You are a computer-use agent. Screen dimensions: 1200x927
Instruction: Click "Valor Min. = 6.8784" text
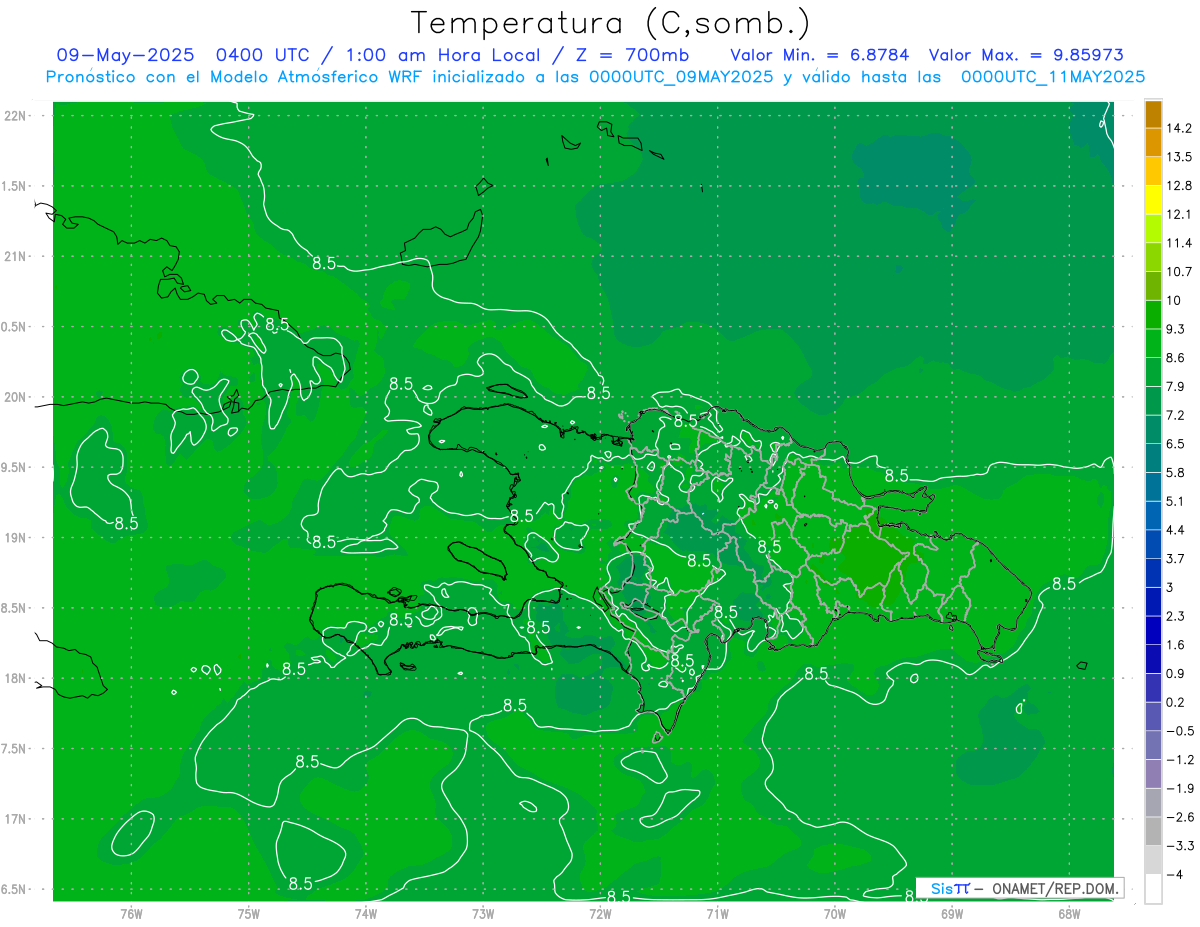[820, 55]
